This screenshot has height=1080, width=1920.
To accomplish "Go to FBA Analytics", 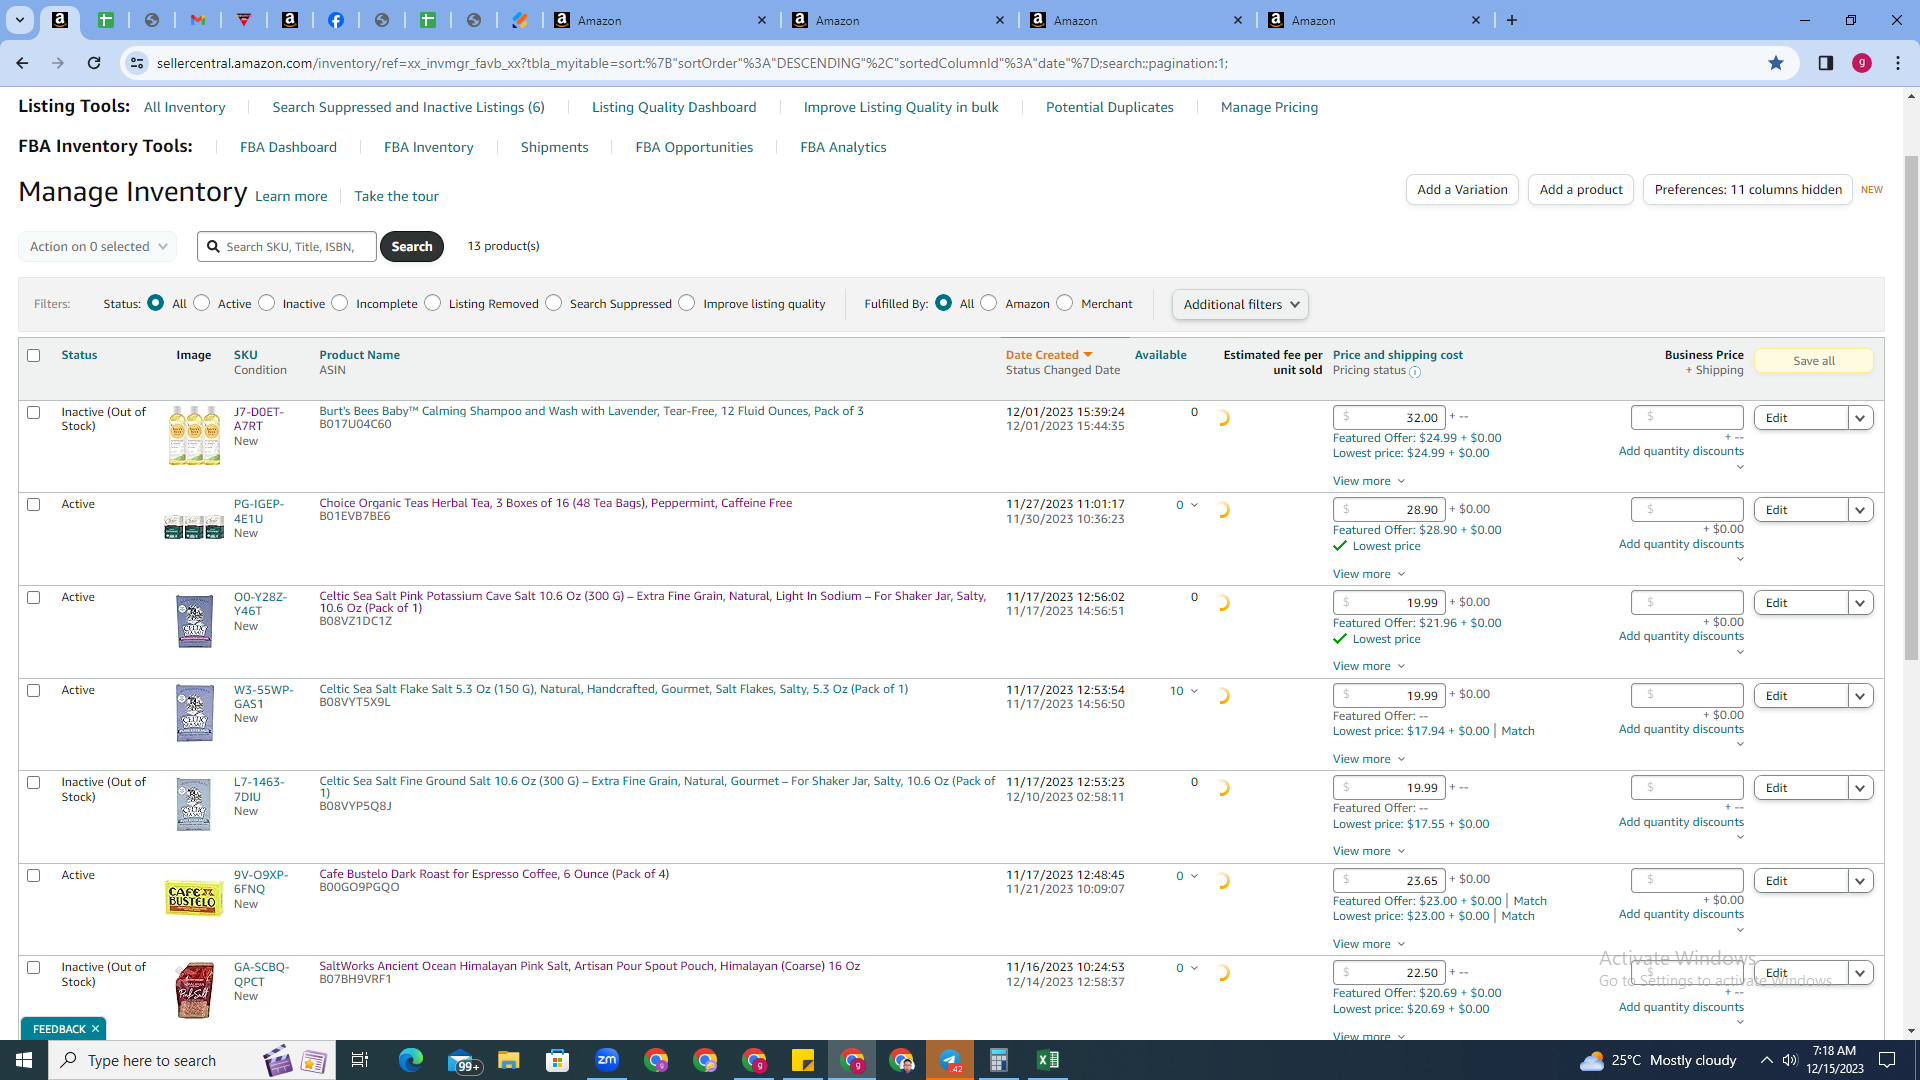I will [x=843, y=147].
